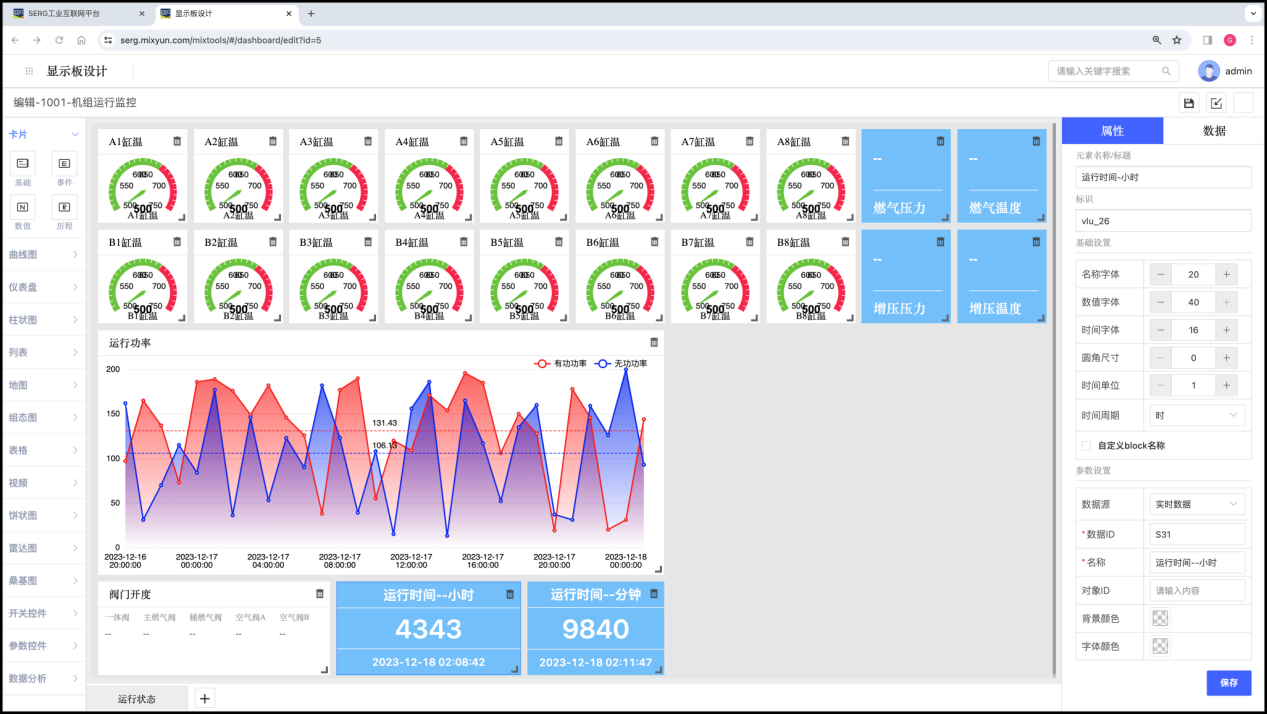1267x714 pixels.
Task: Open the 背景颜色 color swatch
Action: point(1160,618)
